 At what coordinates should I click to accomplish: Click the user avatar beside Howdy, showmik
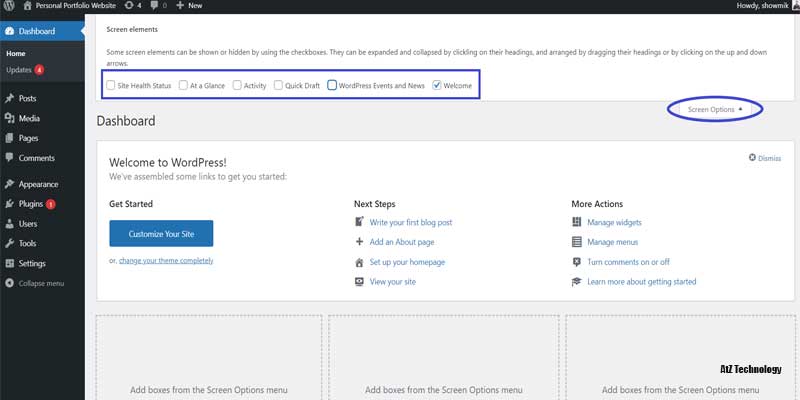pyautogui.click(x=796, y=6)
